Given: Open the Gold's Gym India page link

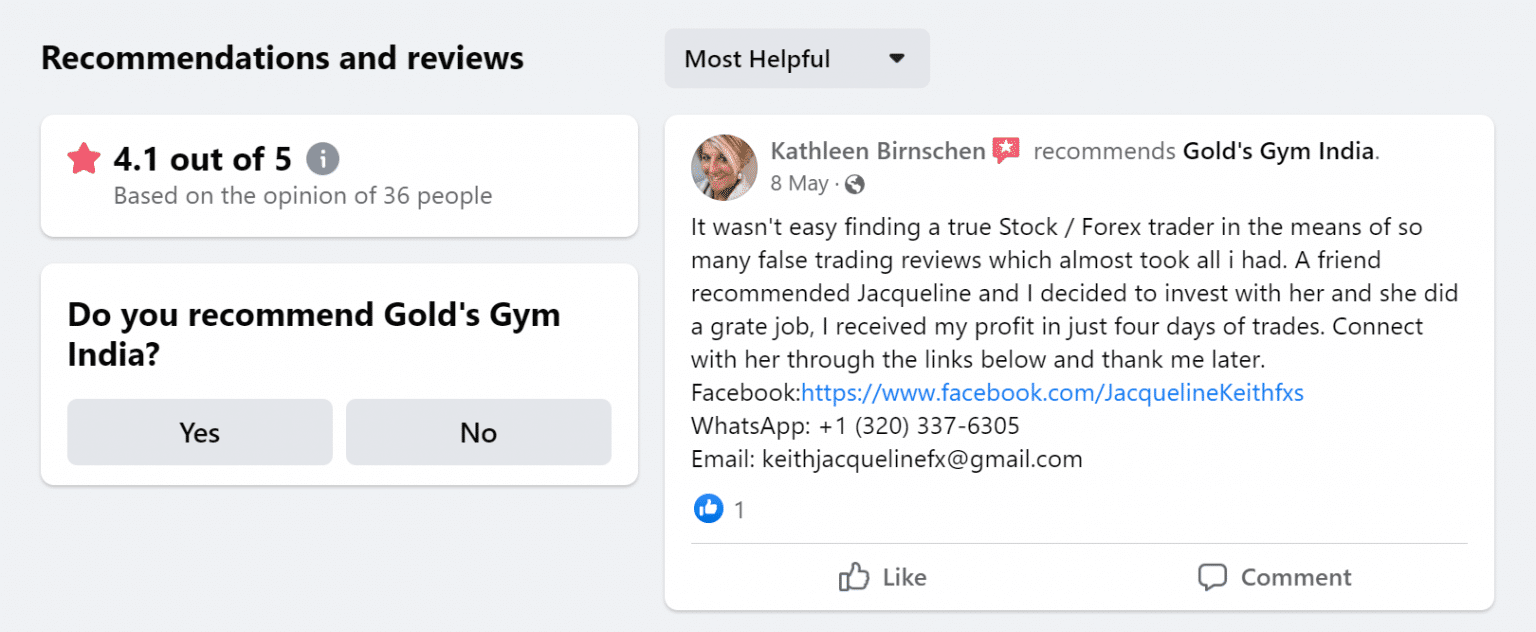Looking at the screenshot, I should [x=1277, y=150].
